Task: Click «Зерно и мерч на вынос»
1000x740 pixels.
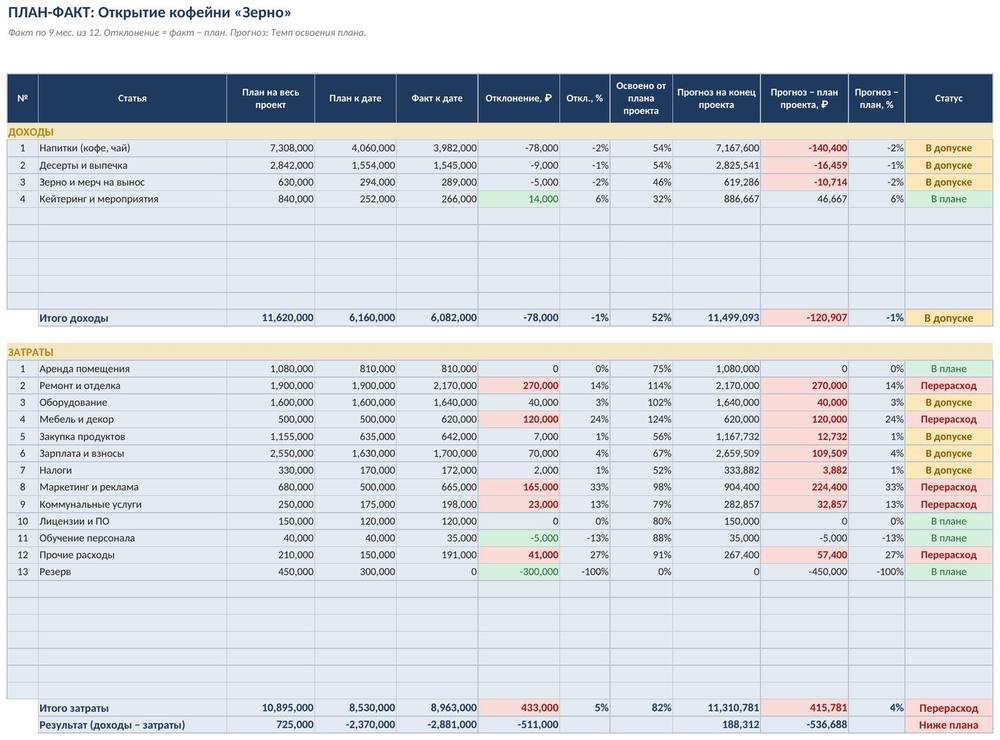Action: (x=132, y=182)
